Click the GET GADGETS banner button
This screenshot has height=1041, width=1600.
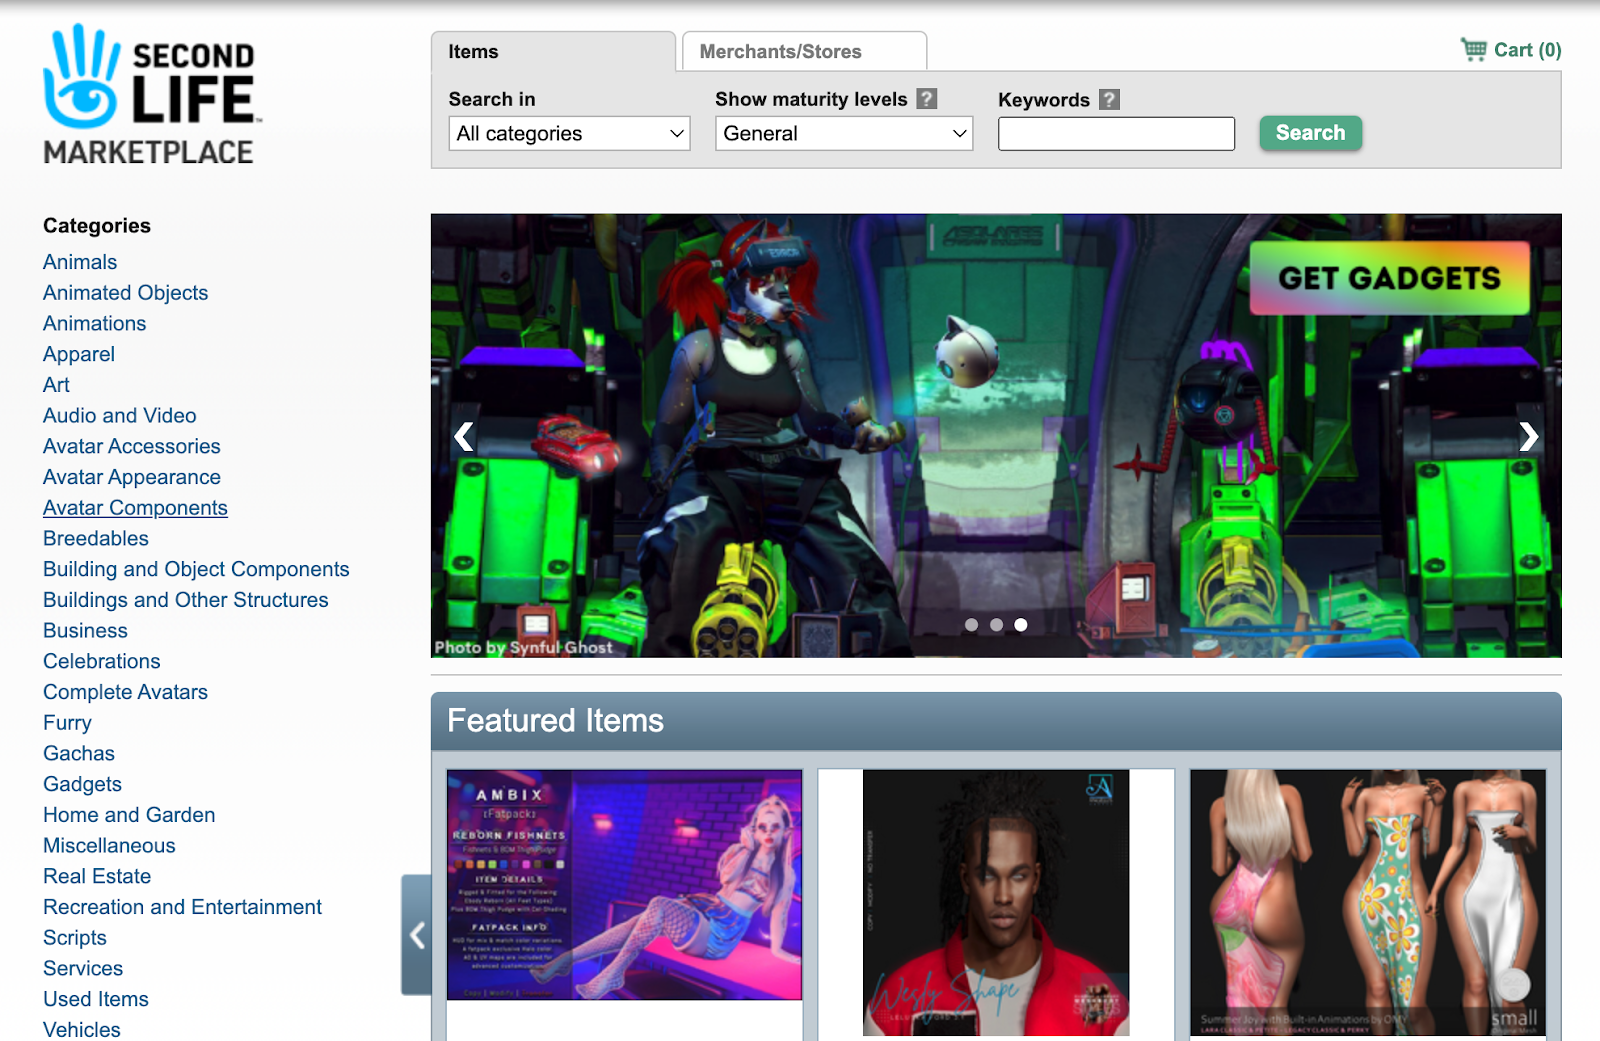coord(1390,278)
